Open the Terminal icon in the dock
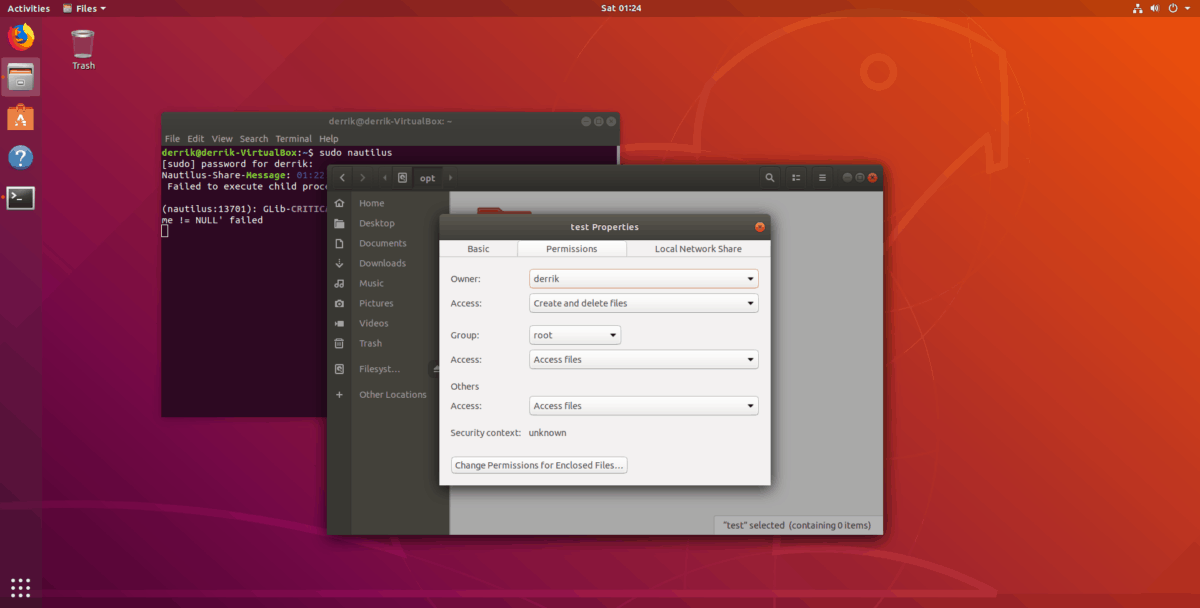 [x=21, y=197]
